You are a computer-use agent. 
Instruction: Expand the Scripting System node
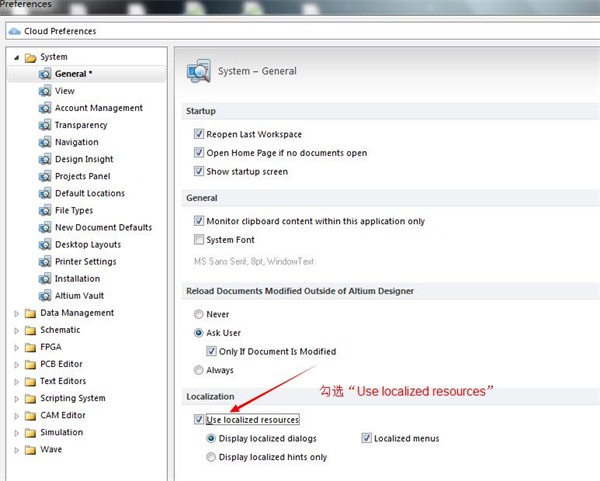pos(16,399)
